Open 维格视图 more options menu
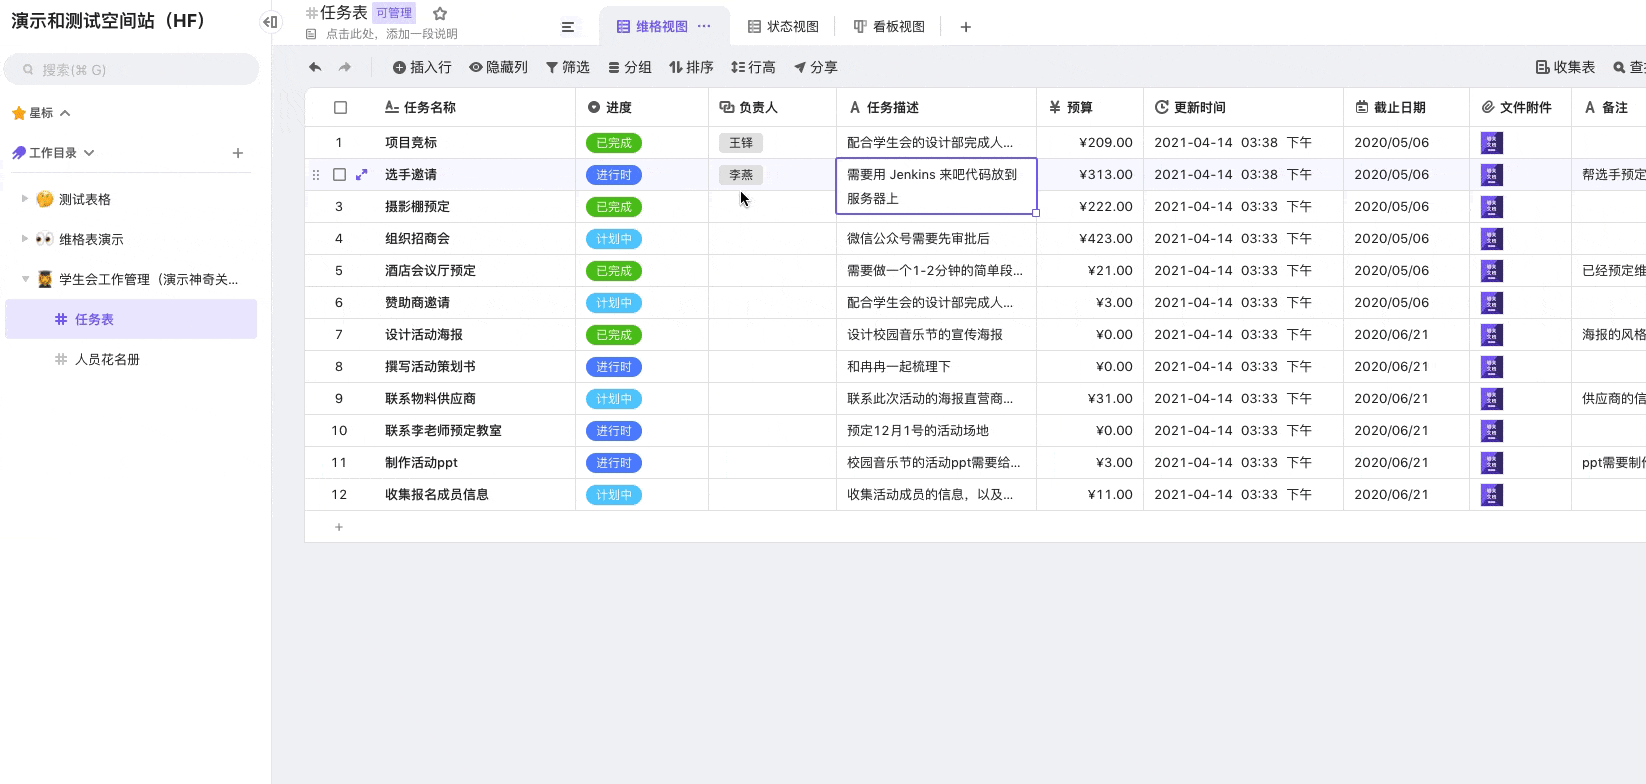Image resolution: width=1646 pixels, height=784 pixels. click(704, 26)
